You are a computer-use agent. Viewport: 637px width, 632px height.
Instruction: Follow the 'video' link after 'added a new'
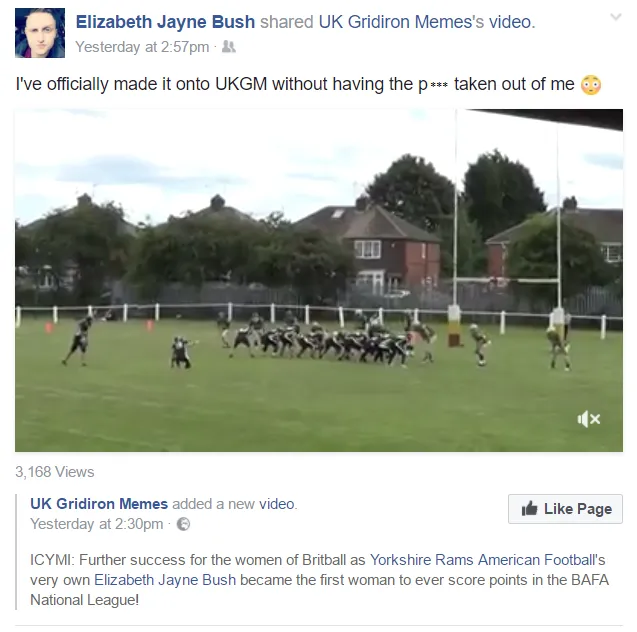tap(276, 504)
